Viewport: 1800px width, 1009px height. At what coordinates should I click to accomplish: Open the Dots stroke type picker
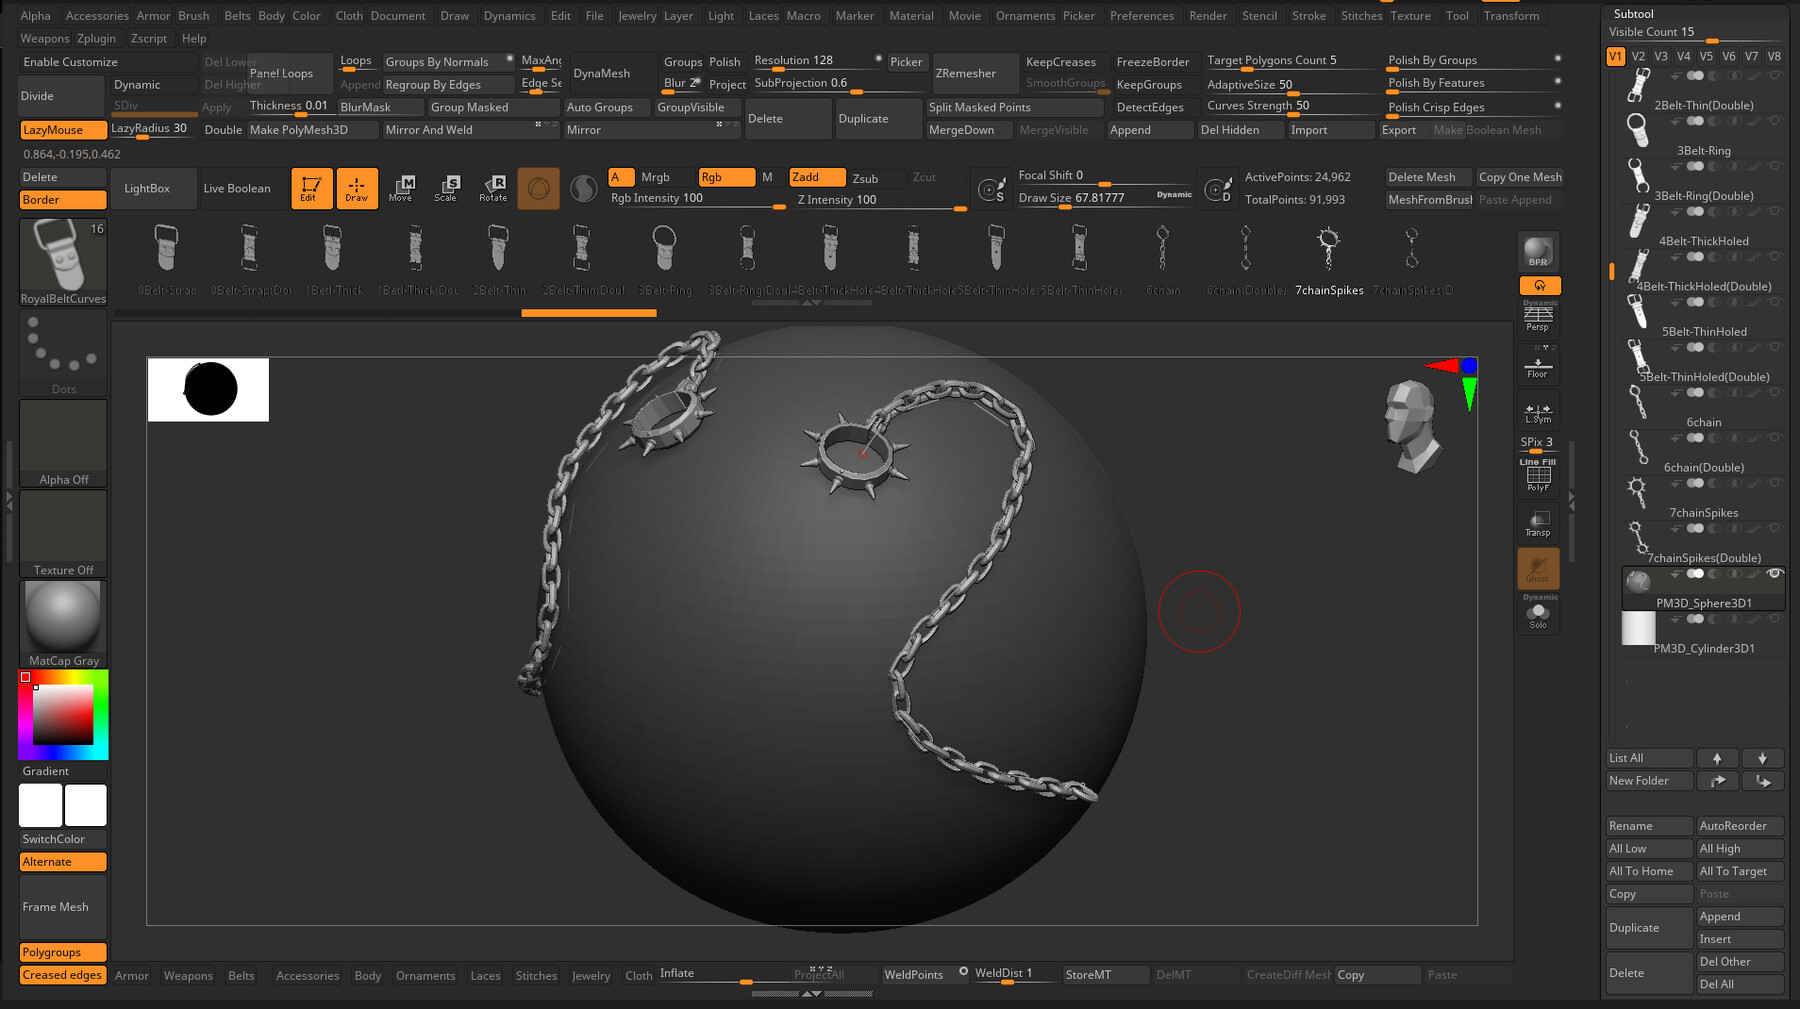63,352
